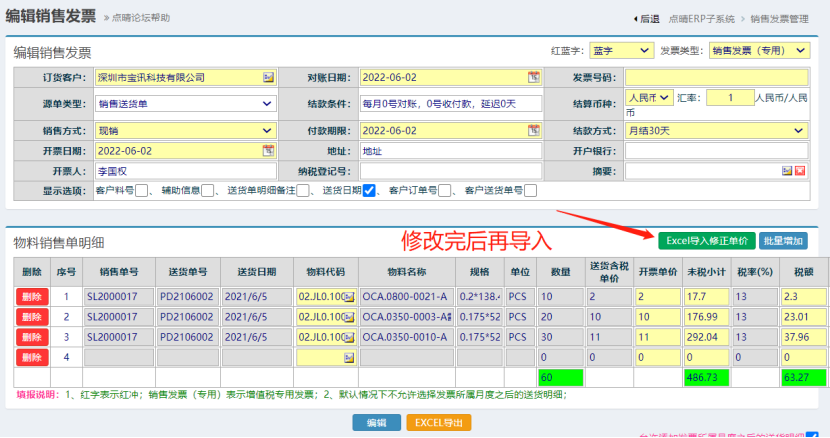Open material code lookup in row 4
This screenshot has height=438, width=830.
349,357
